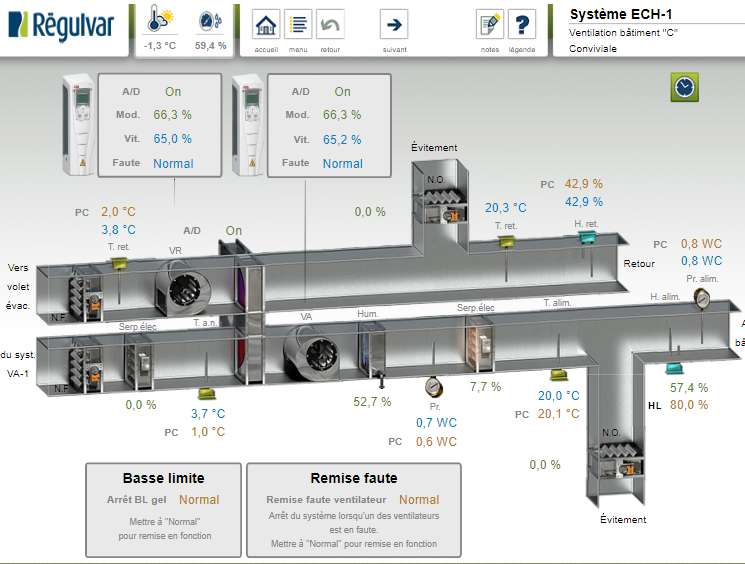This screenshot has height=564, width=745.
Task: Open Remise faute ventilateur Normal selector
Action: pyautogui.click(x=419, y=499)
